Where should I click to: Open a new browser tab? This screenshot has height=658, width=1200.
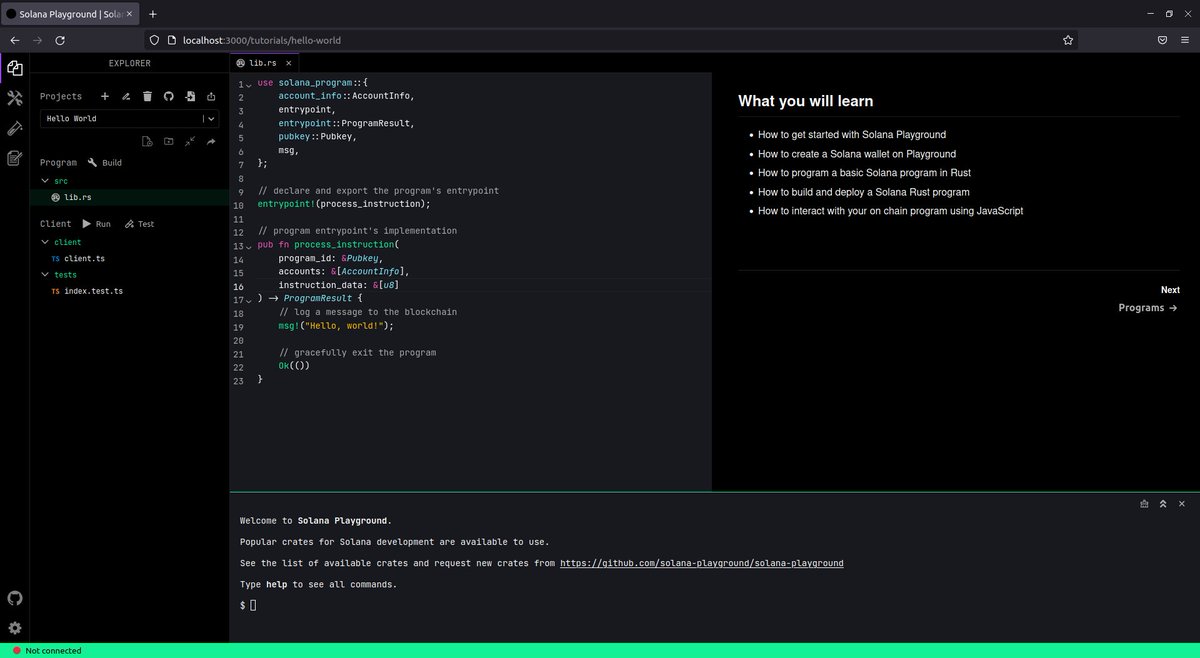(x=153, y=14)
